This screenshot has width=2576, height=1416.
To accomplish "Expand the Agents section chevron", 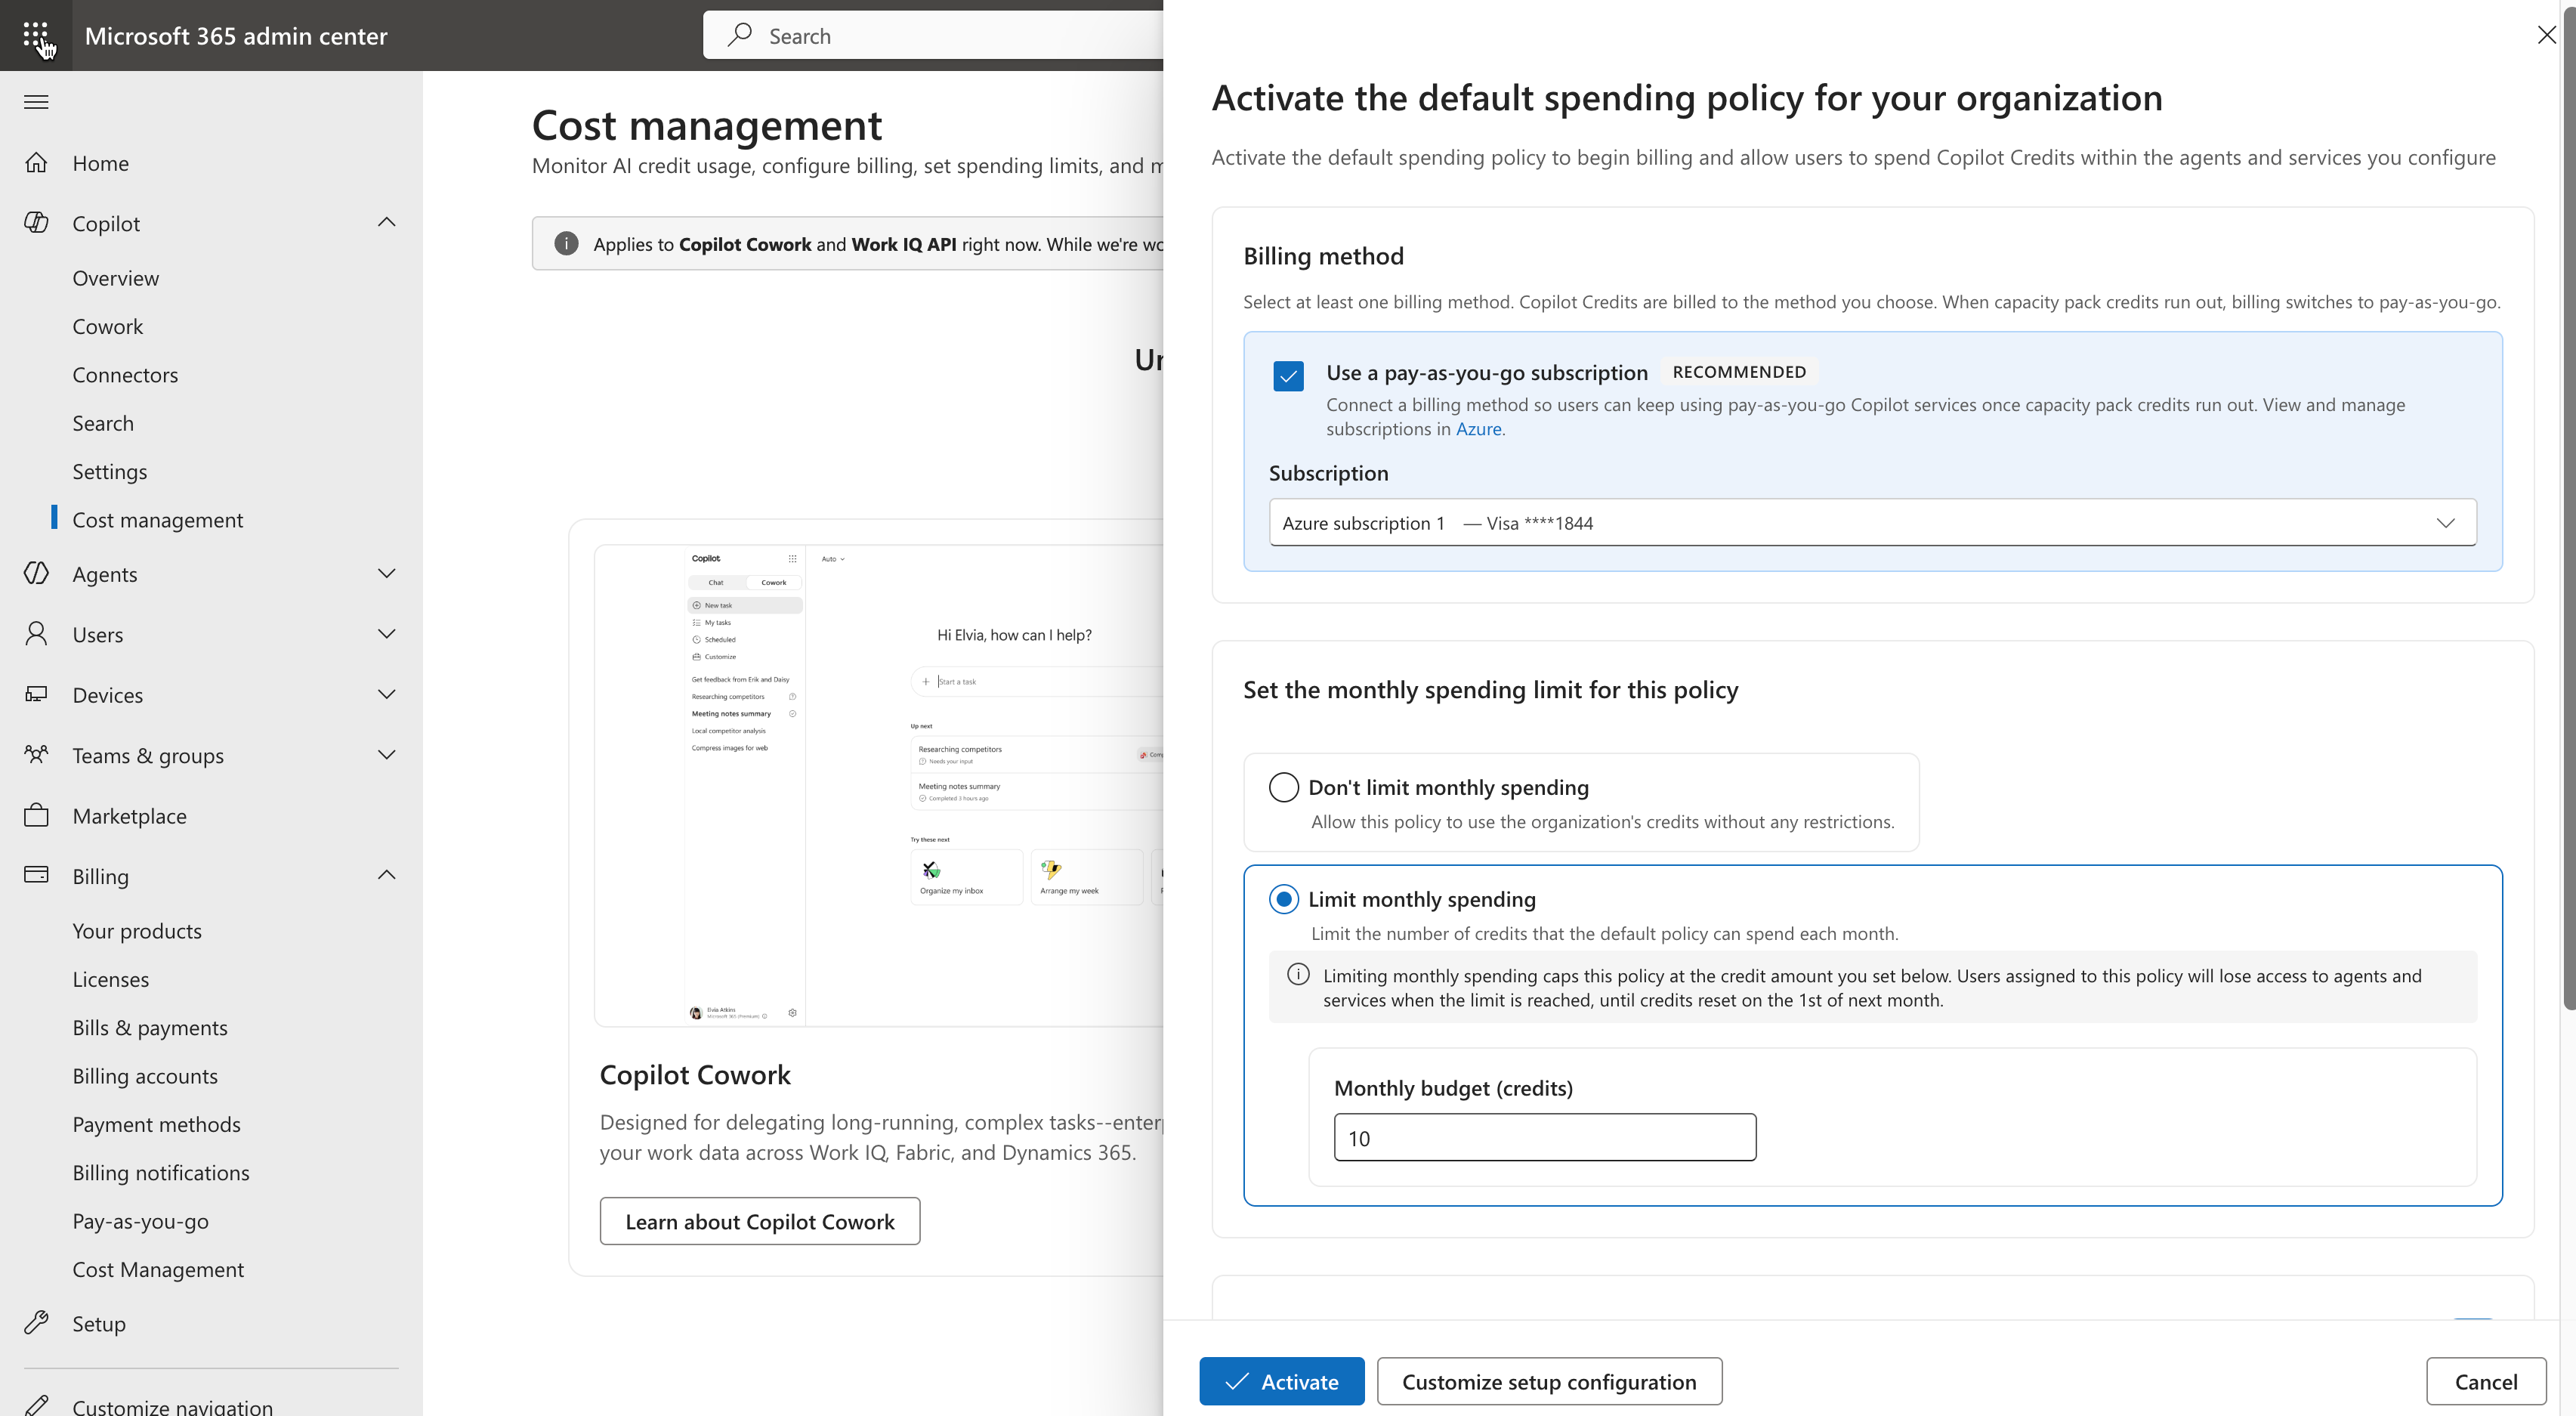I will tap(386, 573).
